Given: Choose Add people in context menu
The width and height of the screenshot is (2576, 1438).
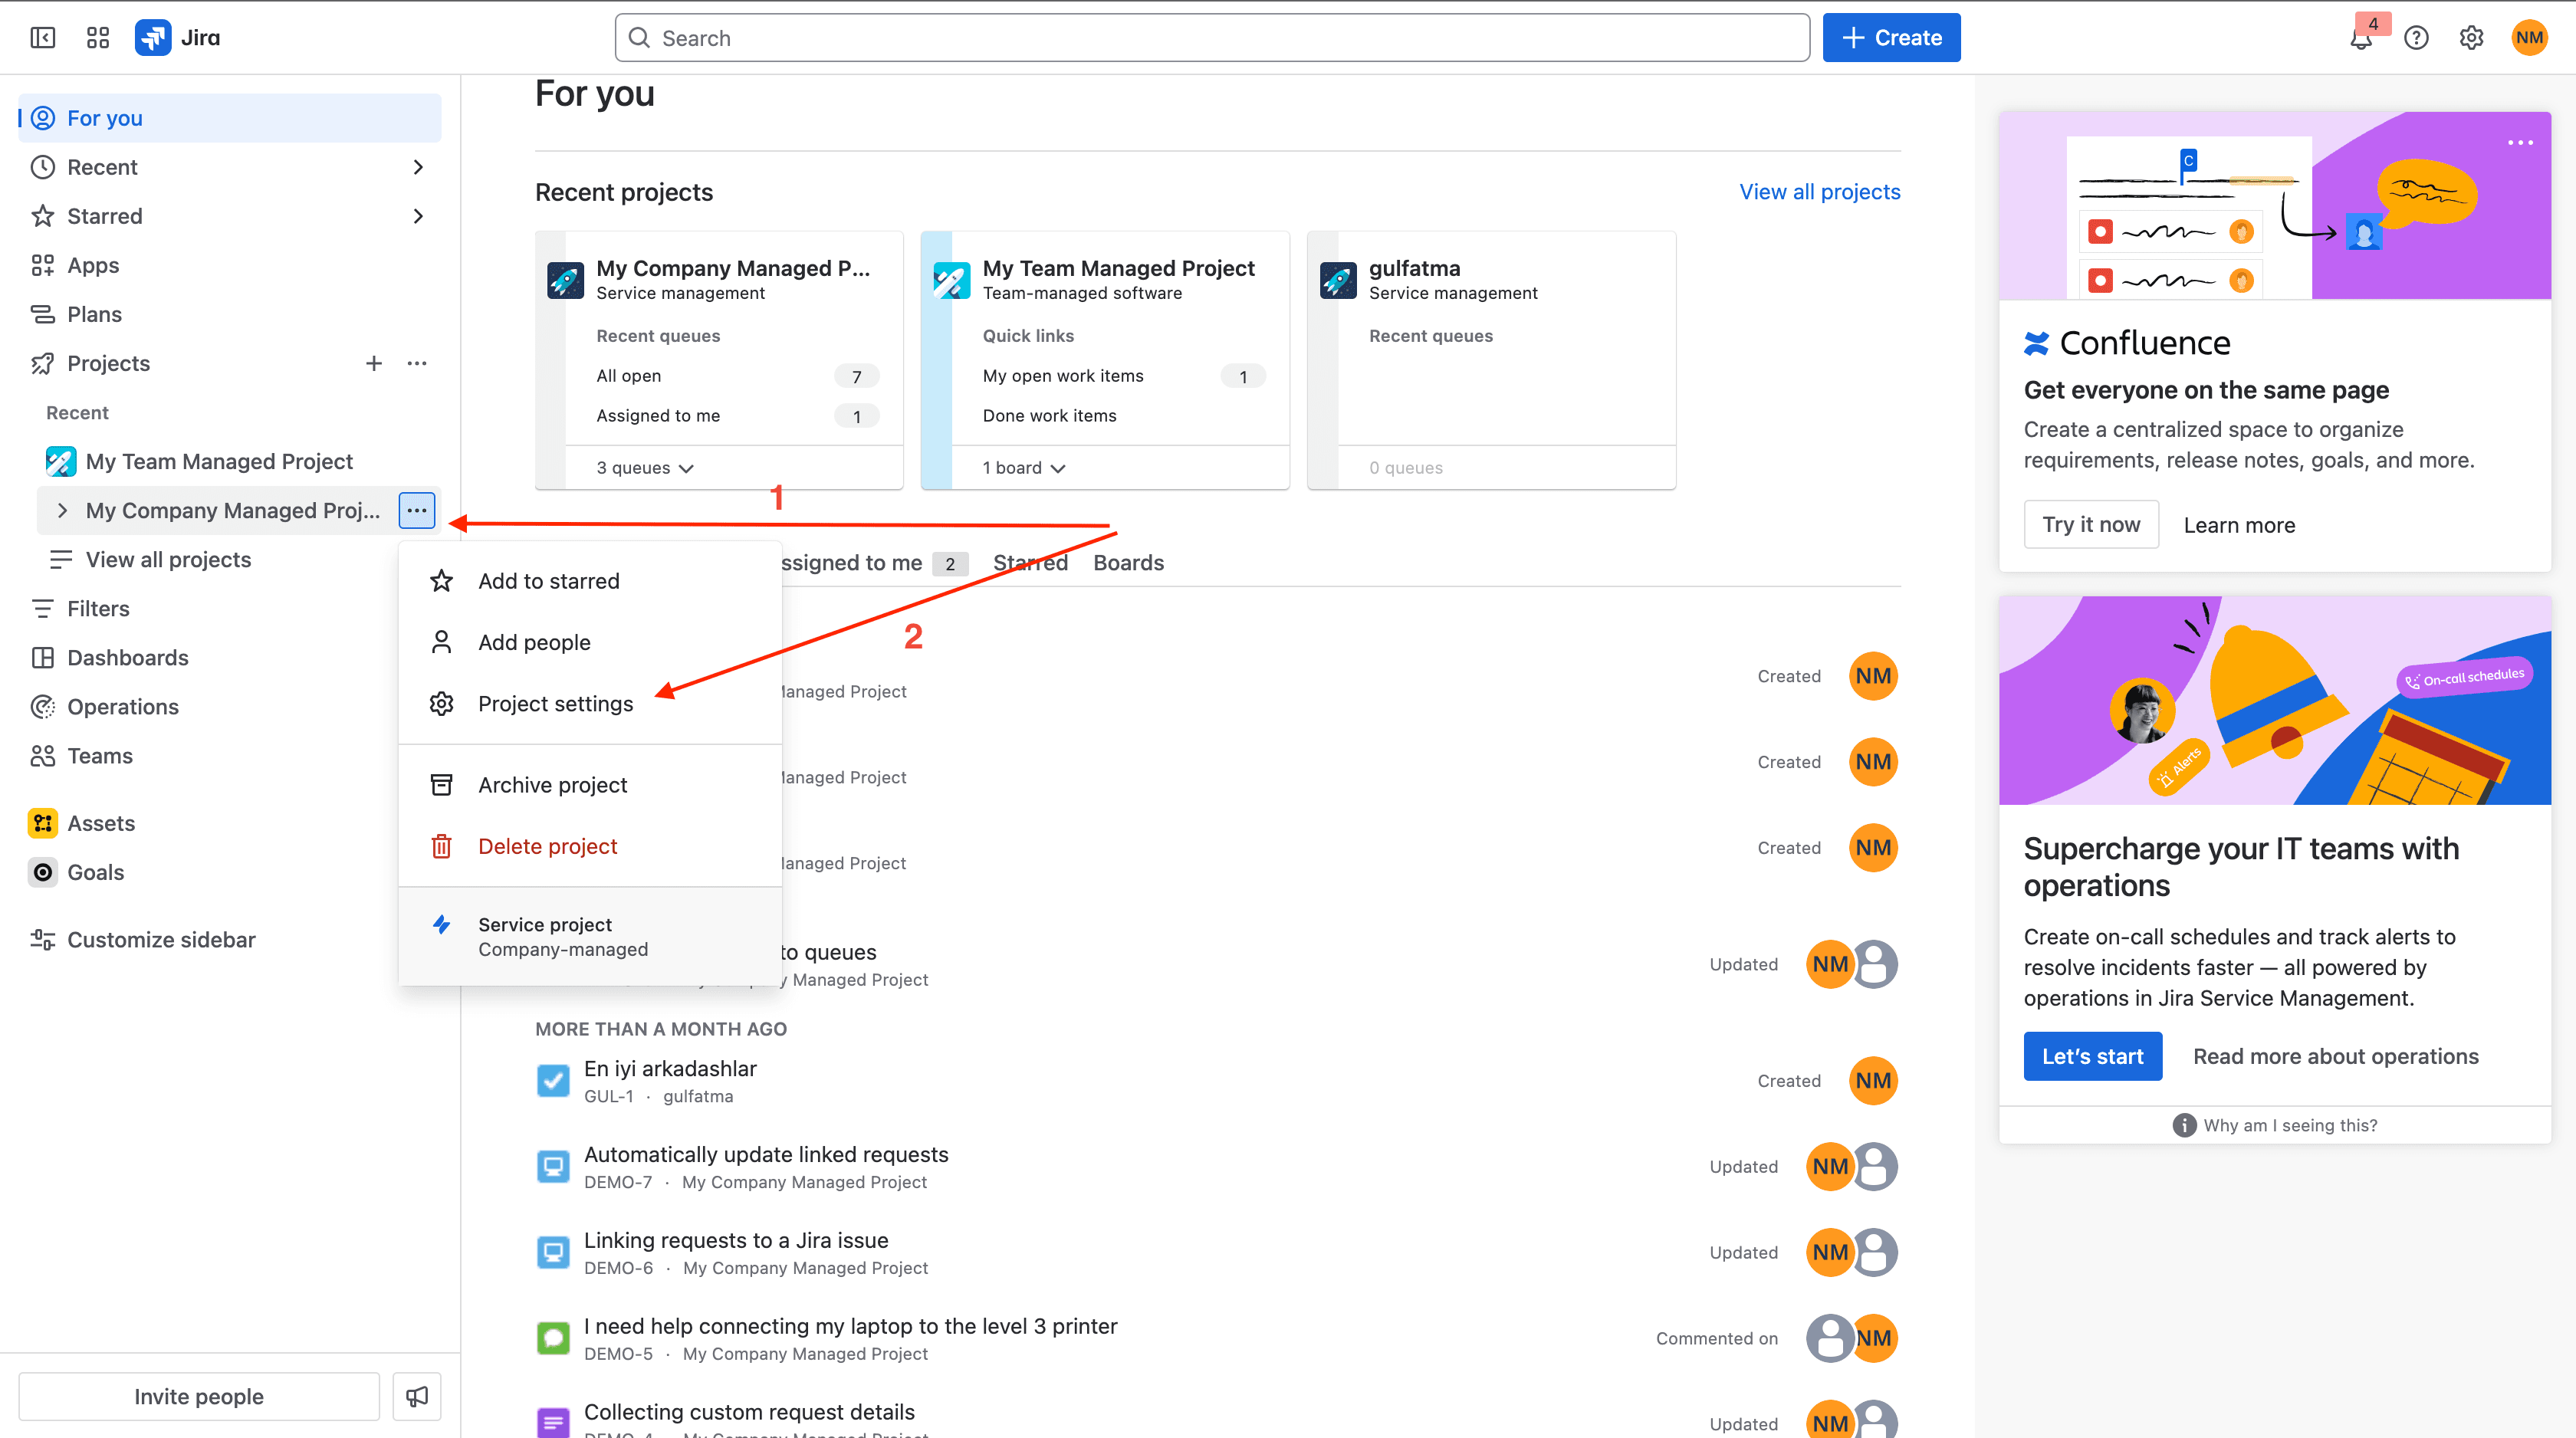Looking at the screenshot, I should 590,642.
